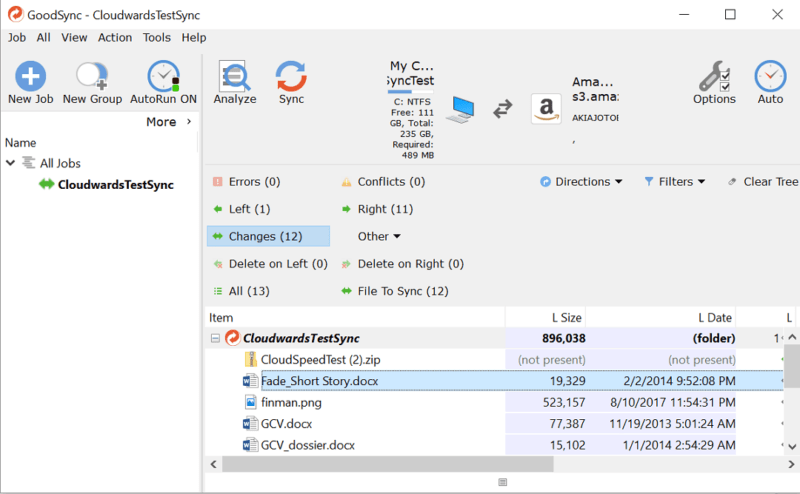Filter by Right (11)
800x494 pixels.
(x=378, y=209)
